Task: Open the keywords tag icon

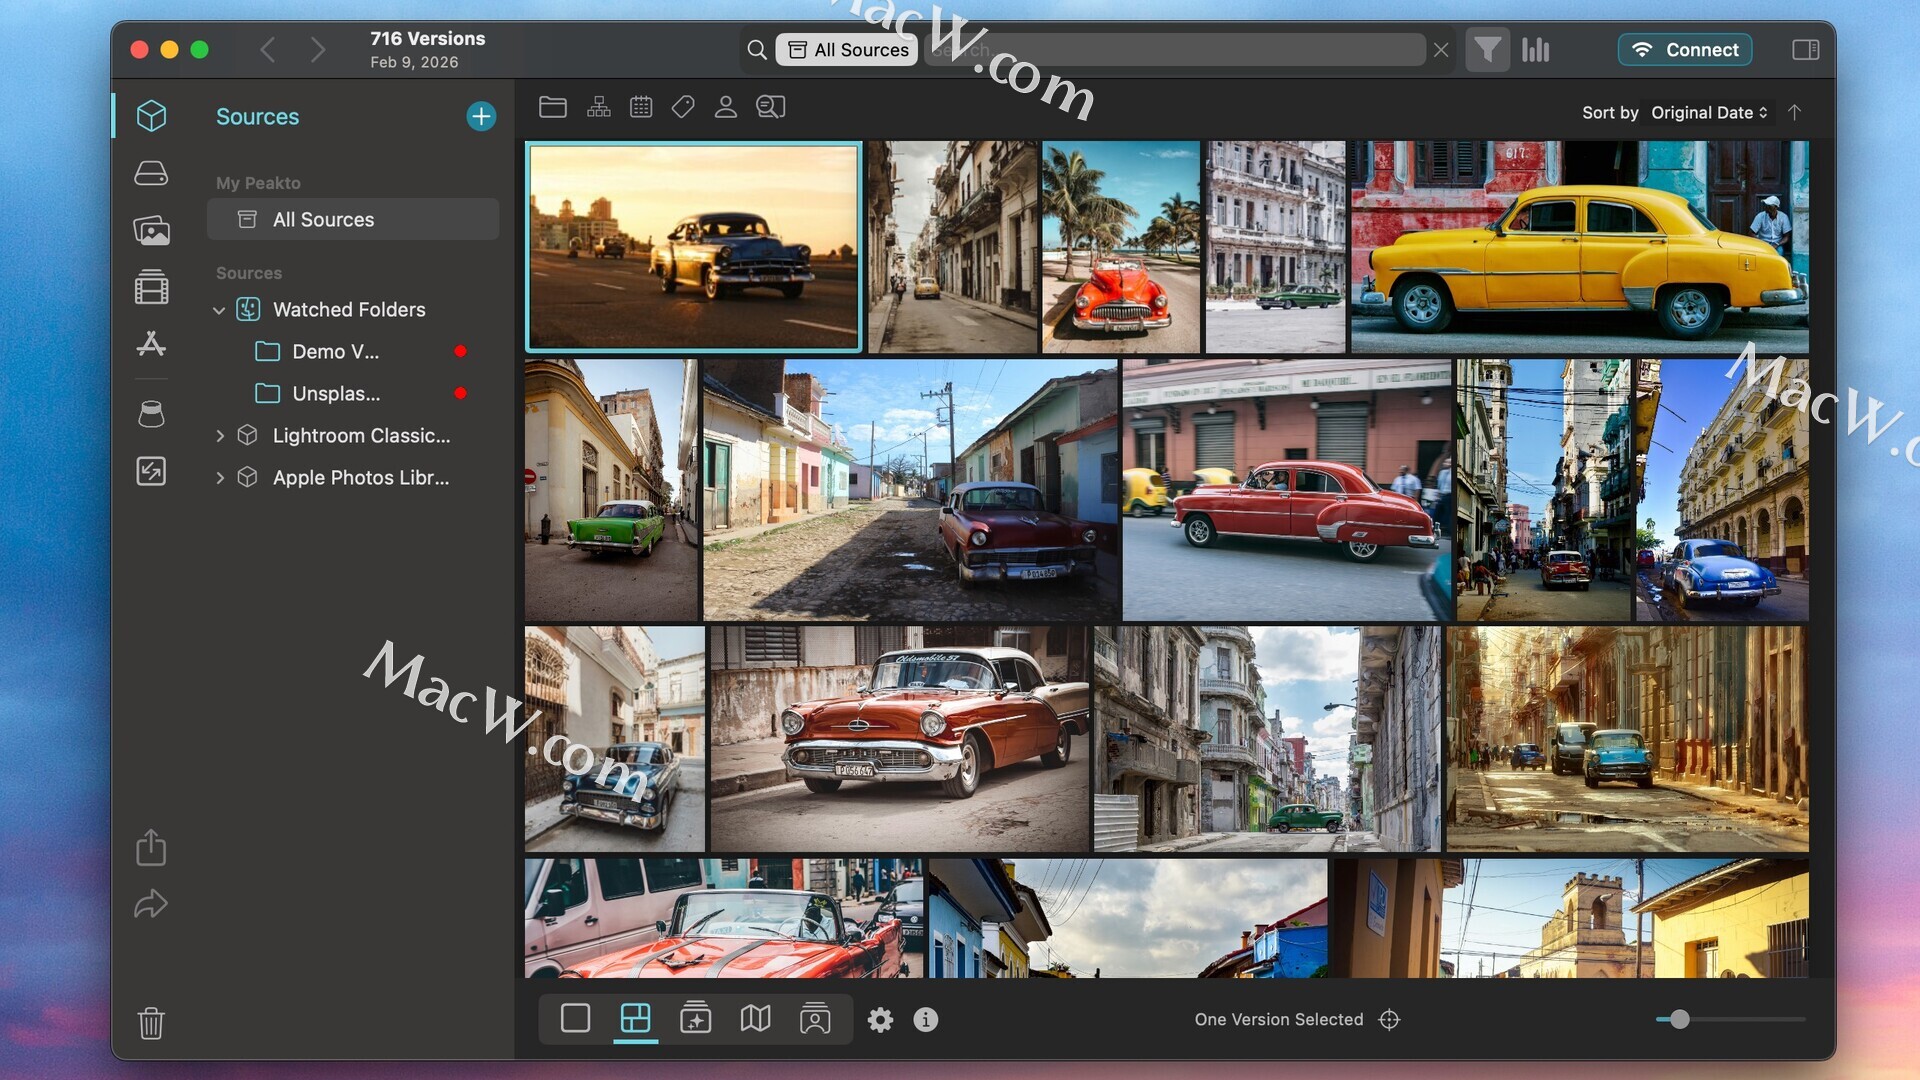Action: point(683,107)
